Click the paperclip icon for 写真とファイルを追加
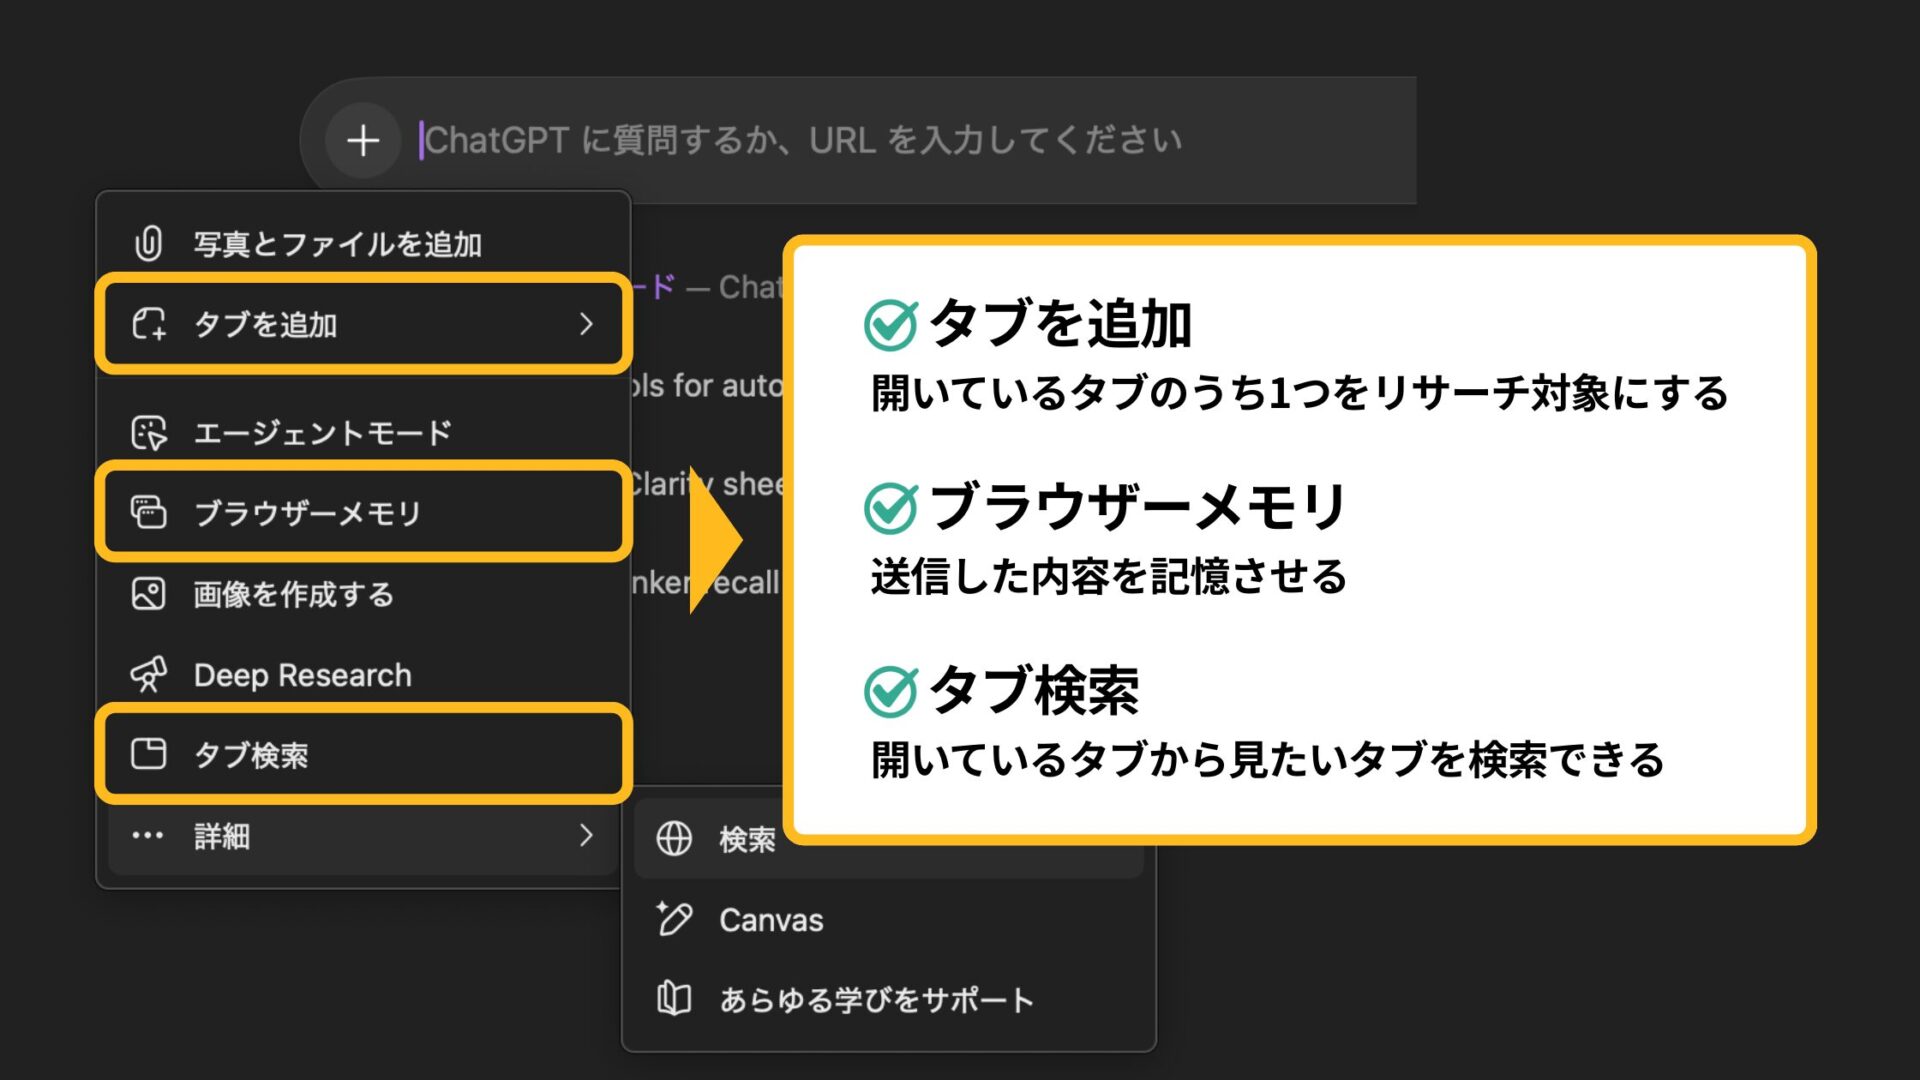Image resolution: width=1920 pixels, height=1080 pixels. 148,240
